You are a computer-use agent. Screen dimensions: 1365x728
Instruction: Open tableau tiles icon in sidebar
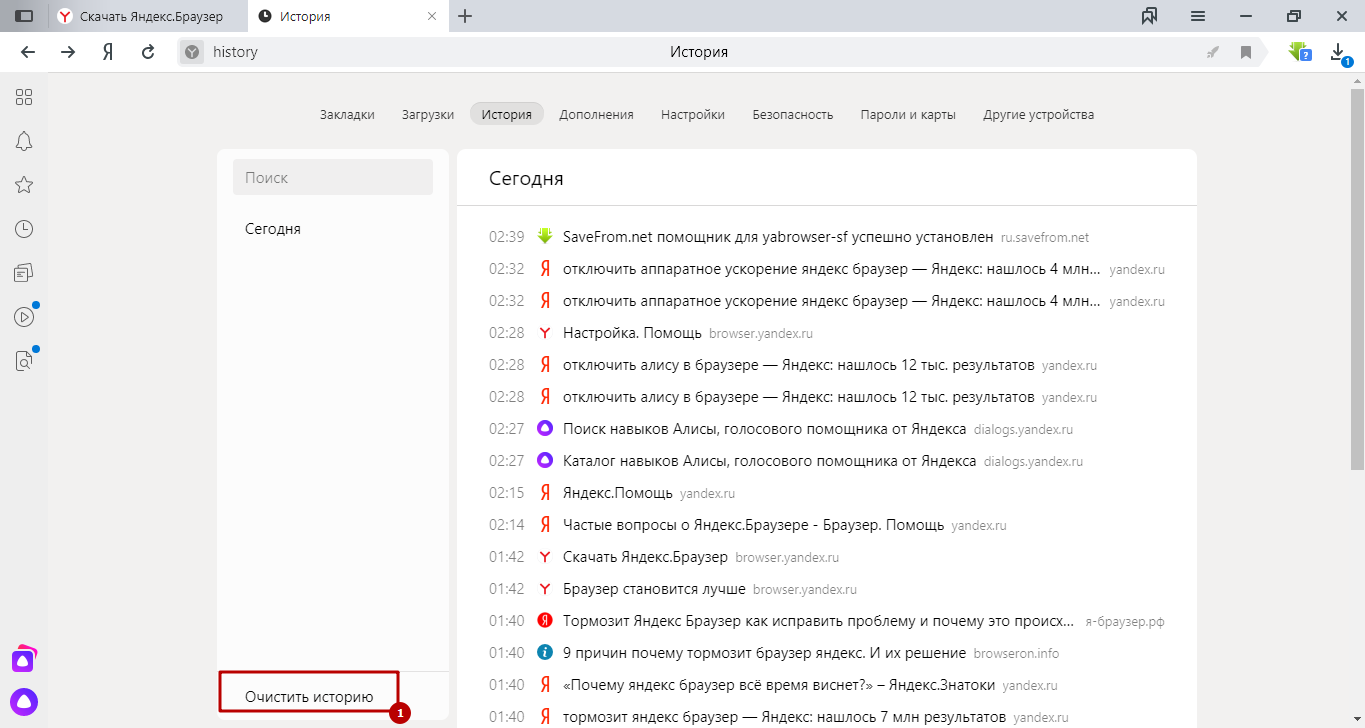point(24,97)
